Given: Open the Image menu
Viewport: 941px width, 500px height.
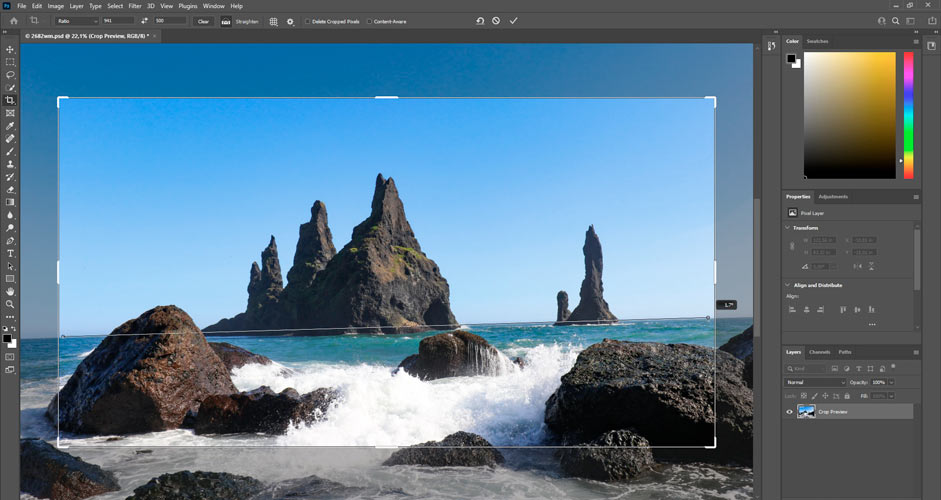Looking at the screenshot, I should [56, 6].
